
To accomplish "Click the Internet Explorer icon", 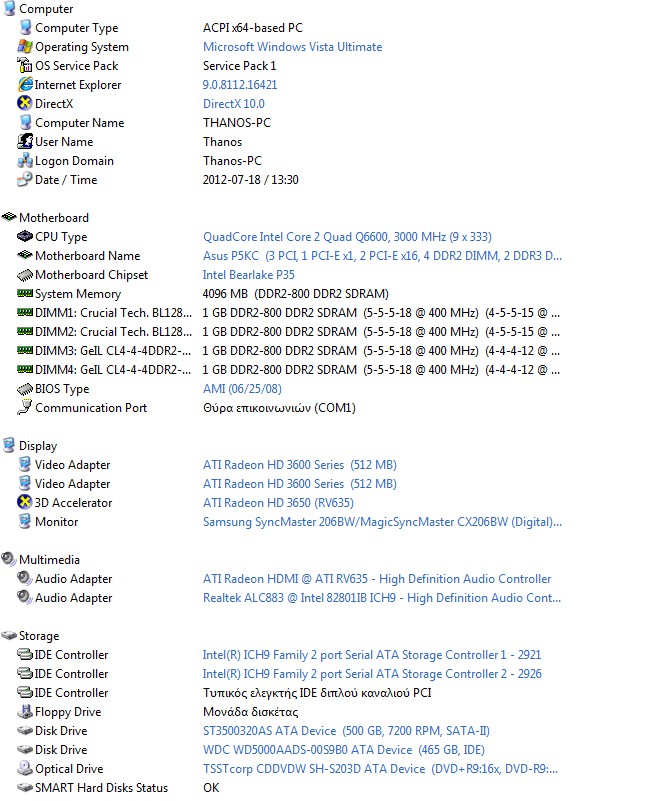I will (25, 84).
